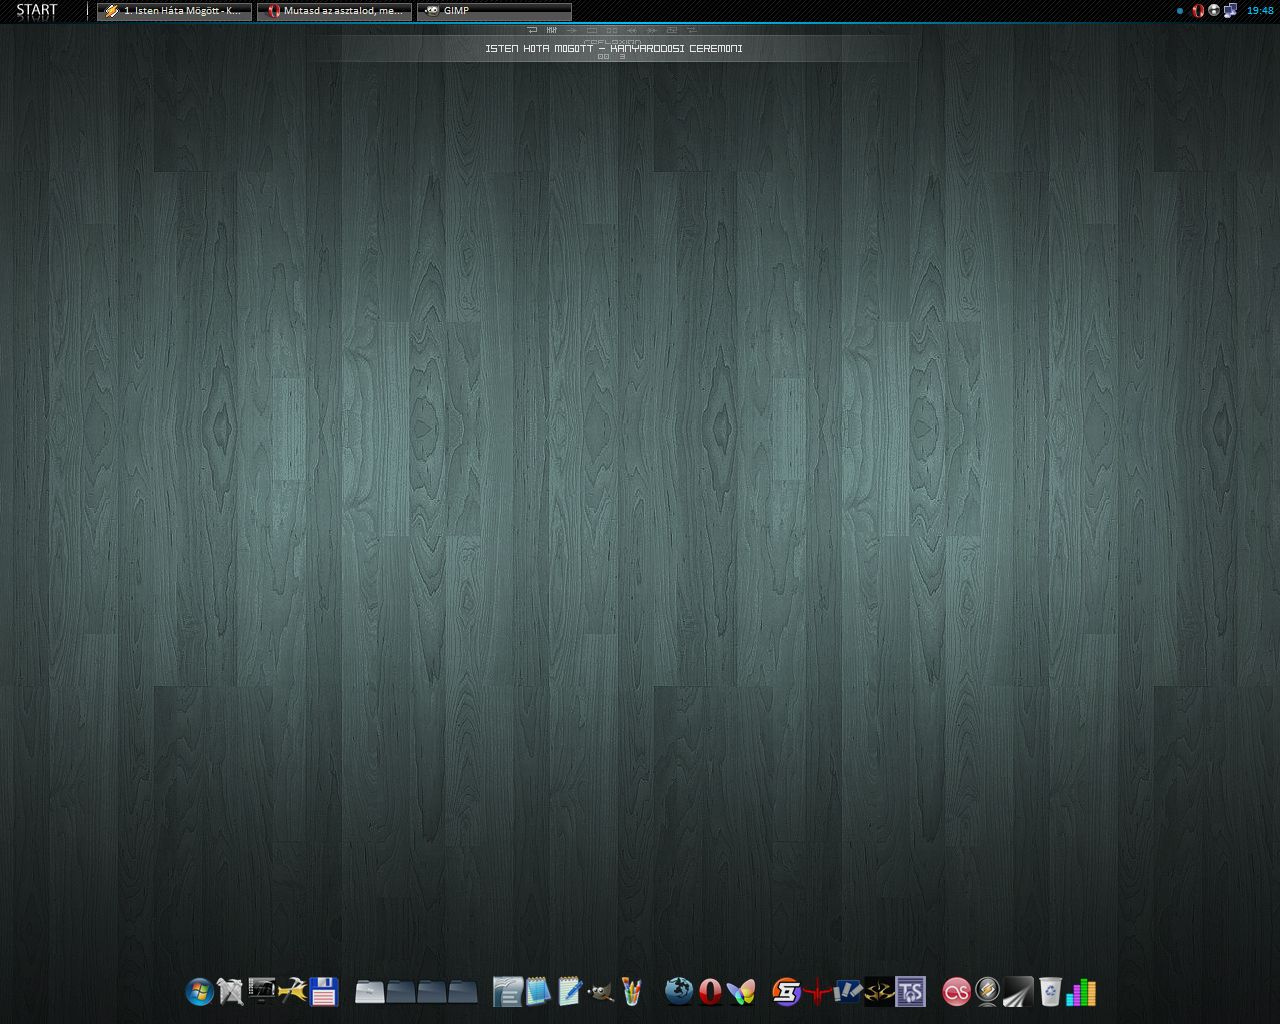Viewport: 1280px width, 1024px height.
Task: Open the hammer and wrench tools icon
Action: [x=292, y=991]
